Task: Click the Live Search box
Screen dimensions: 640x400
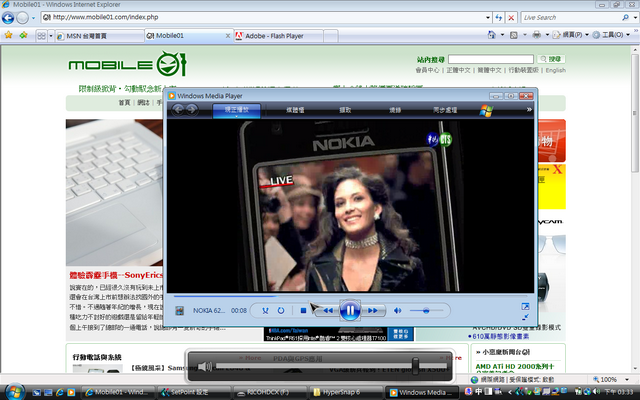Action: [x=570, y=18]
